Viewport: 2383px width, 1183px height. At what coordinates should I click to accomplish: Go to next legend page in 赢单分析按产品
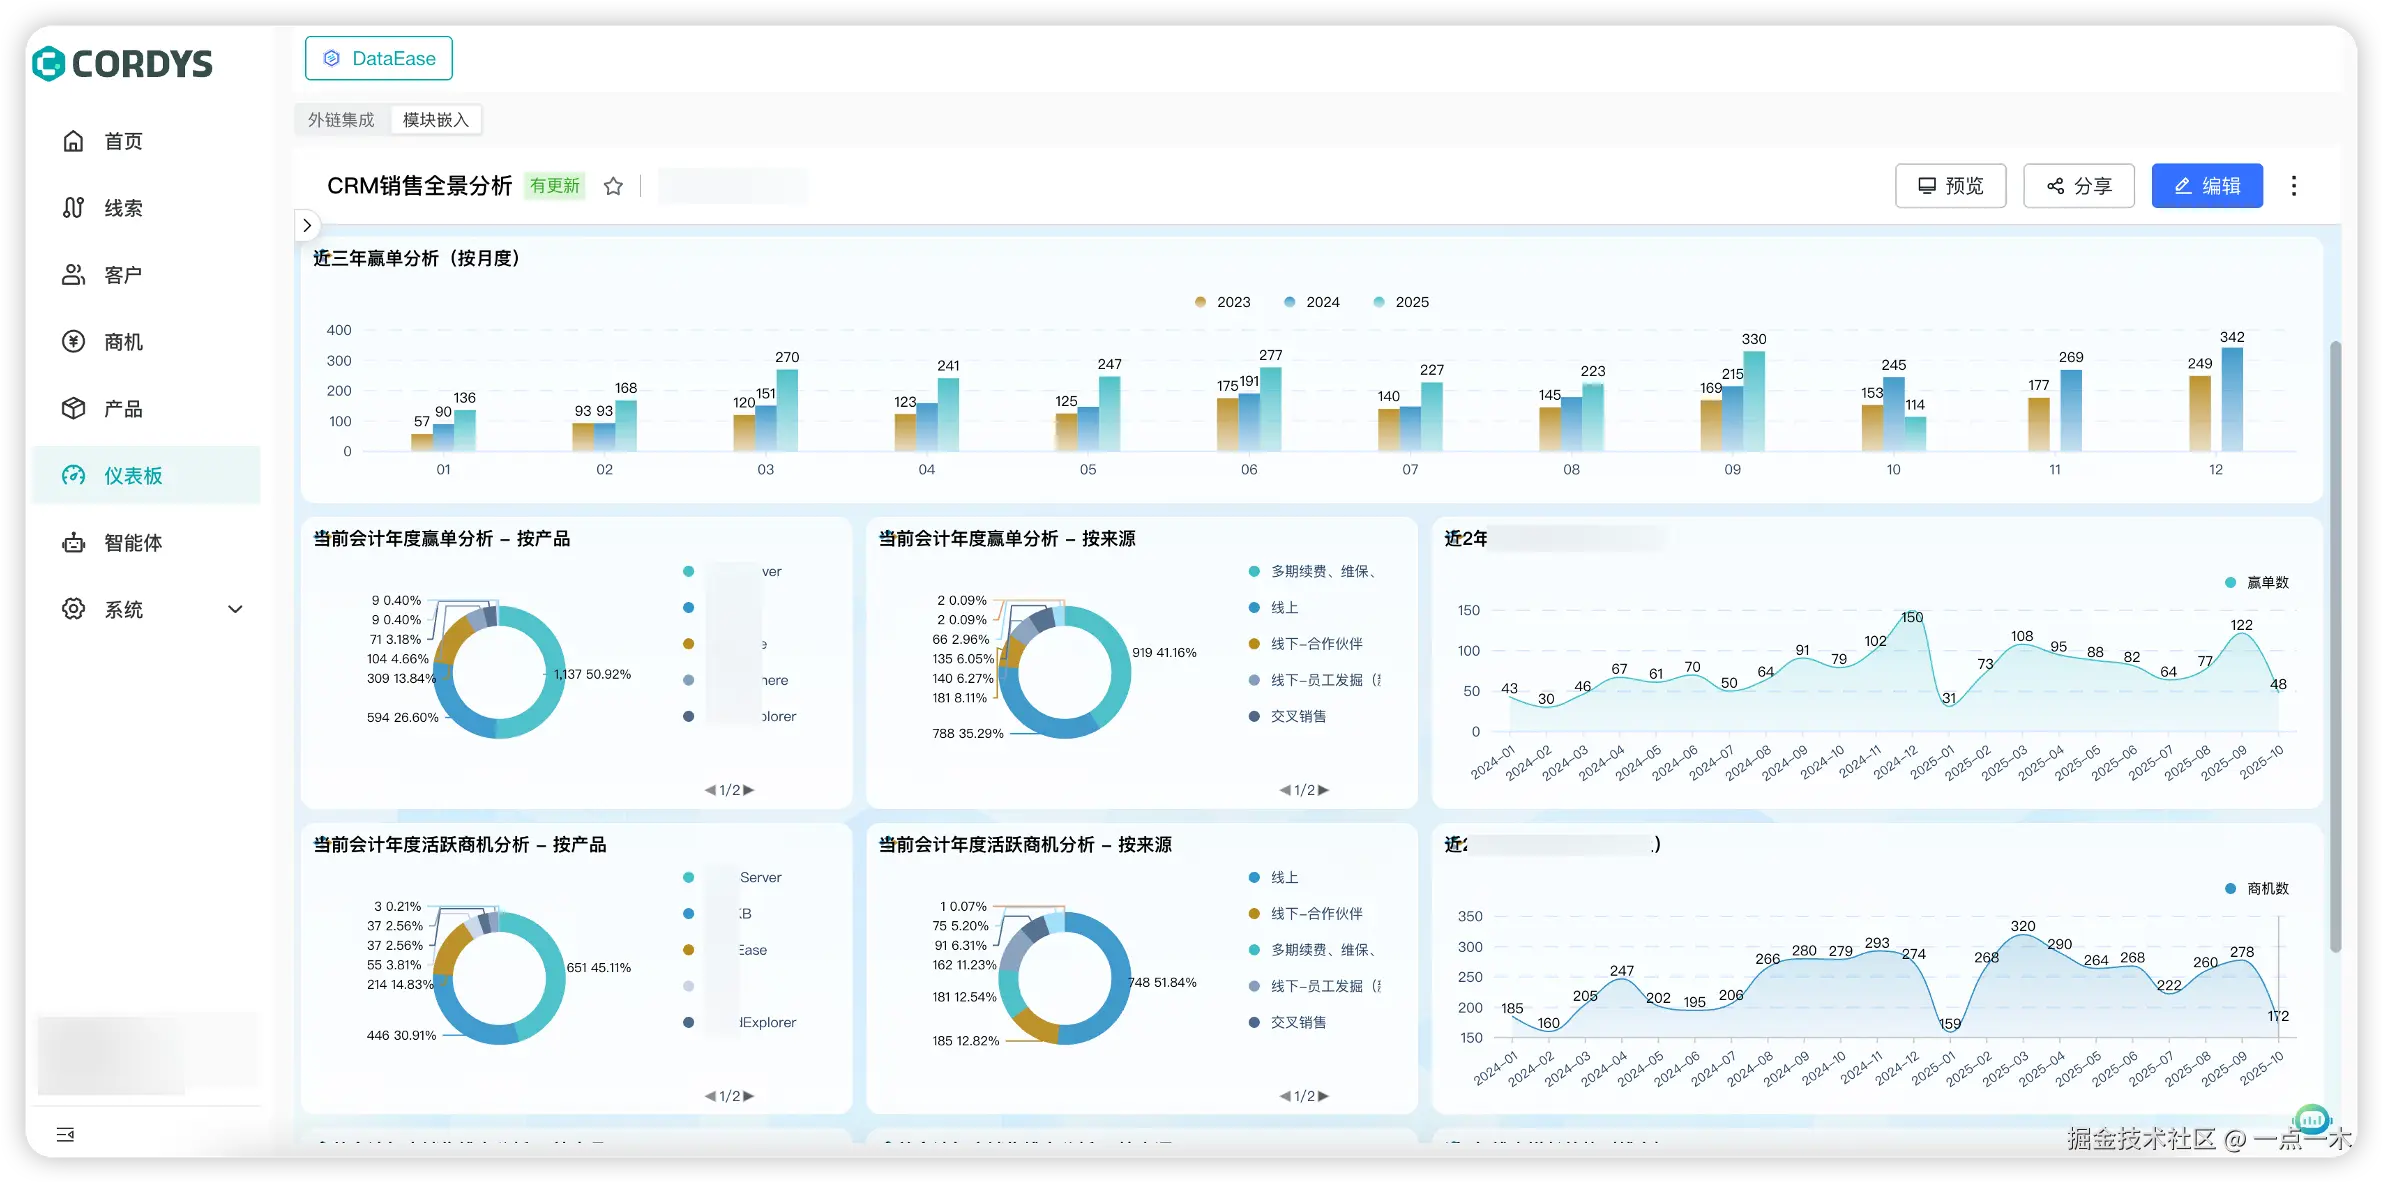pyautogui.click(x=749, y=790)
